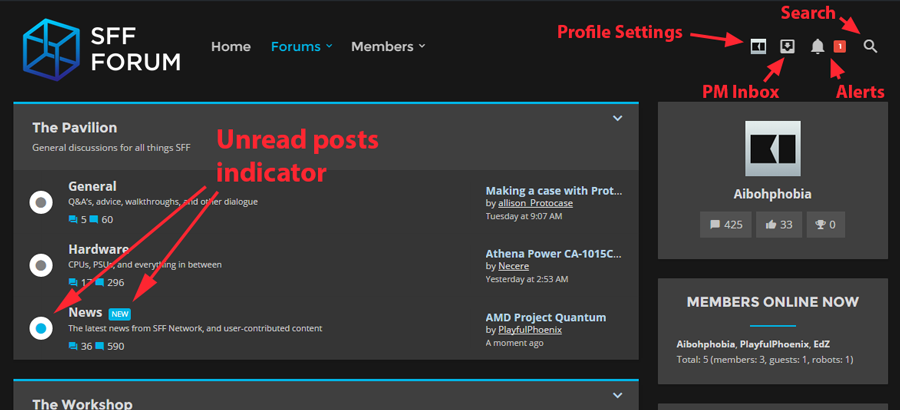900x410 pixels.
Task: Open the News forum link
Action: pyautogui.click(x=84, y=312)
